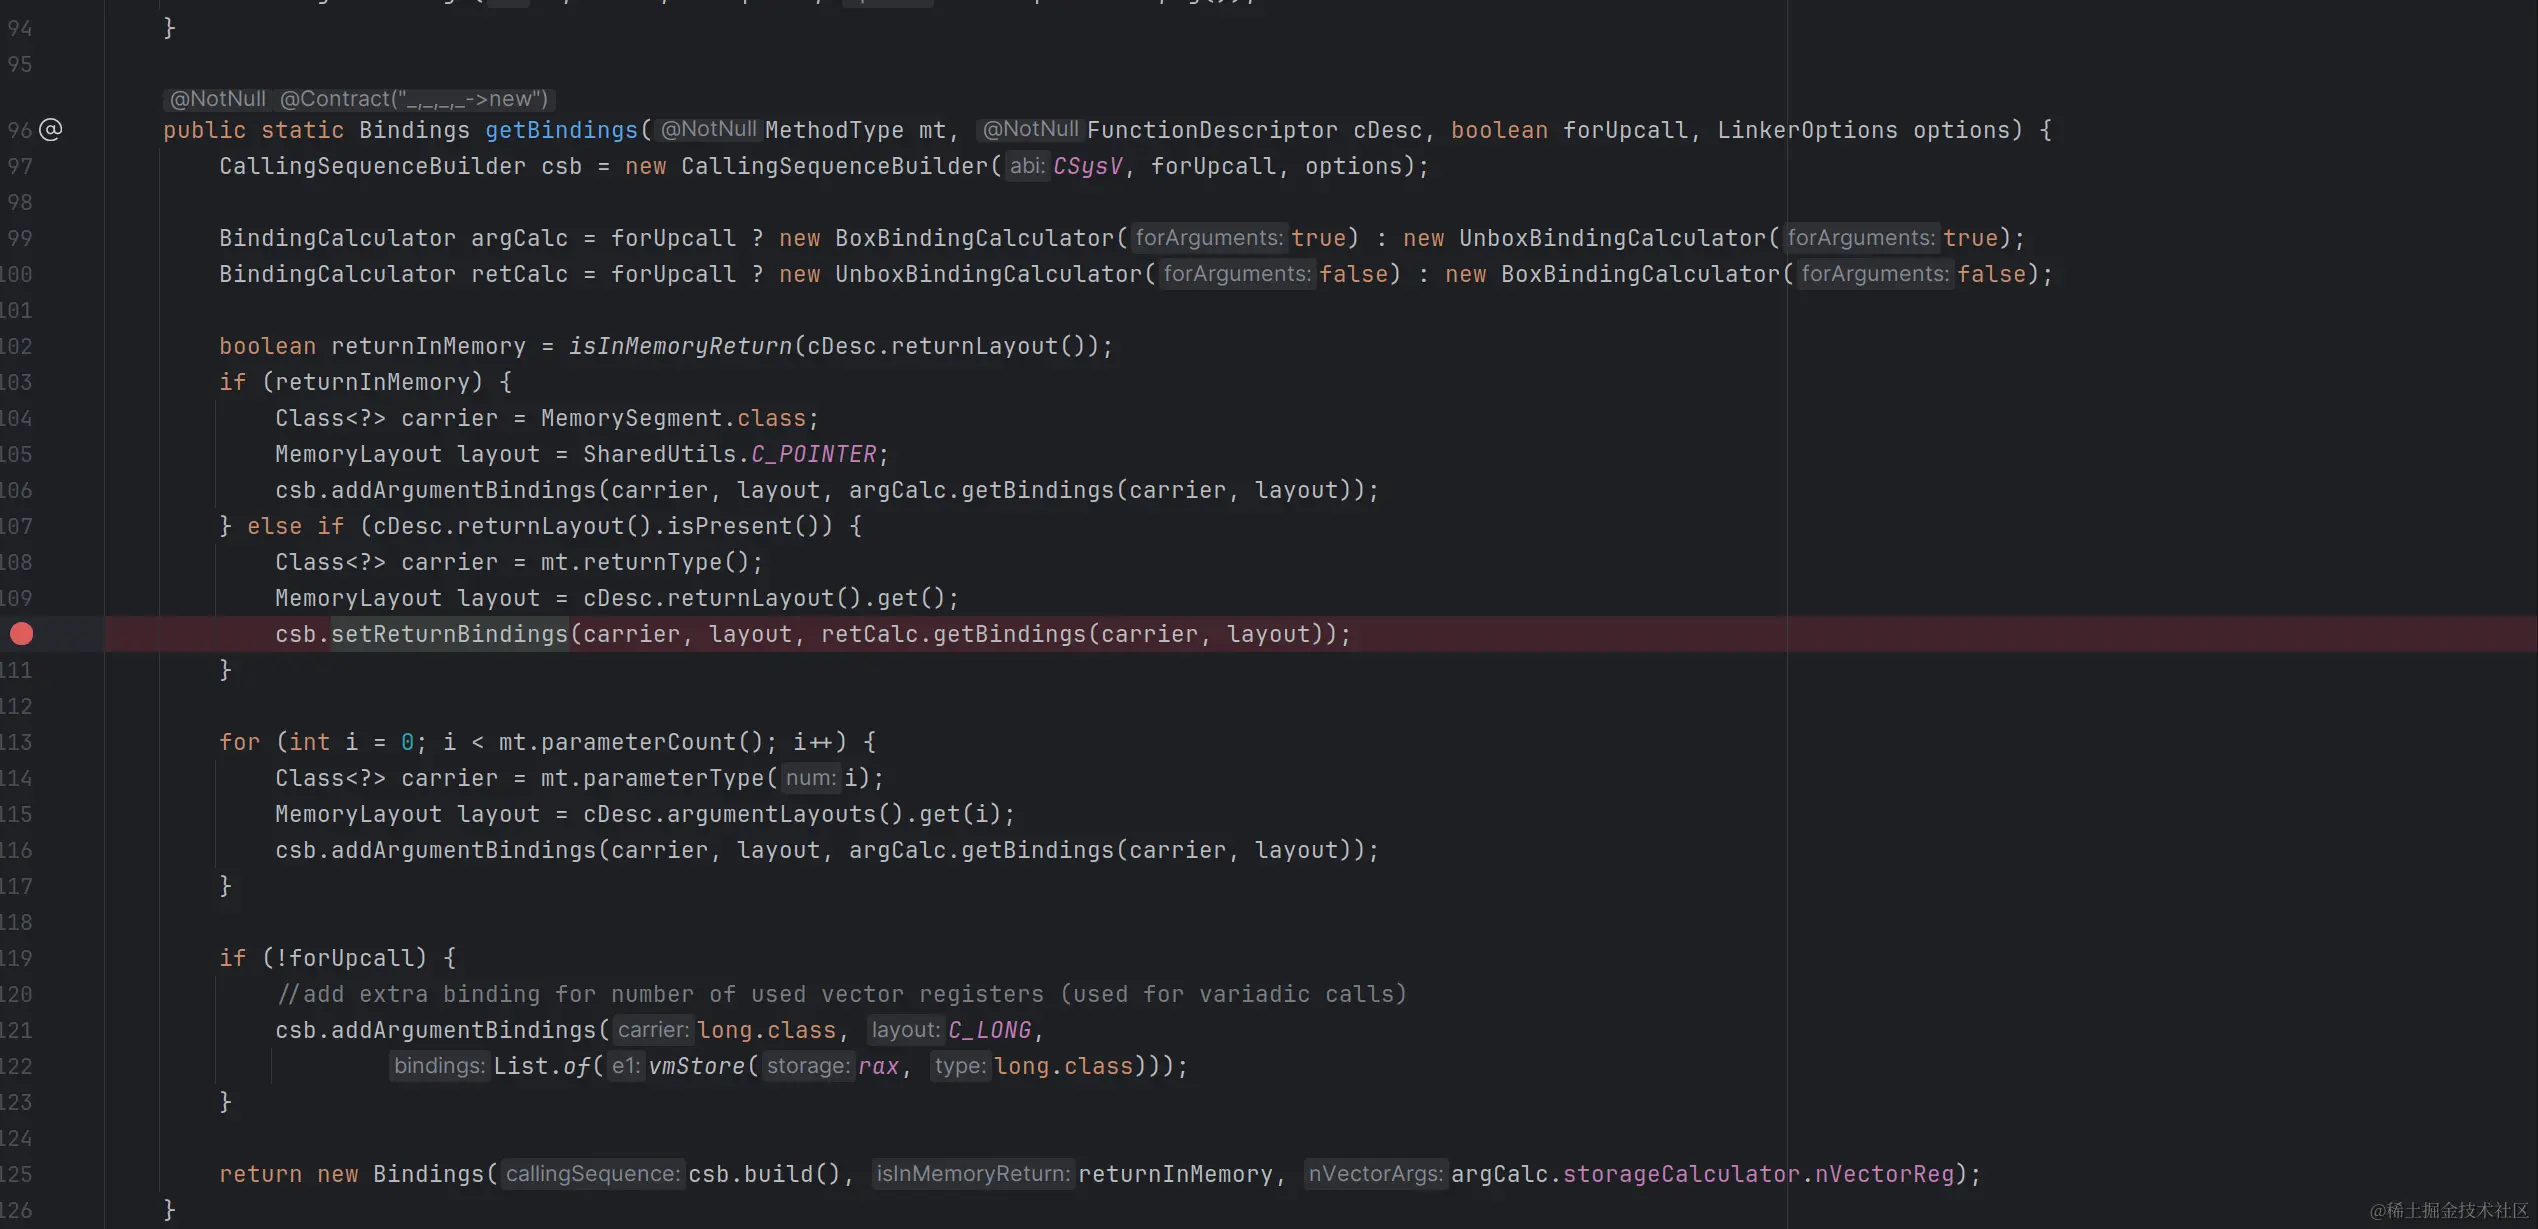Click argumentLayouts() call on line 115

(785, 814)
